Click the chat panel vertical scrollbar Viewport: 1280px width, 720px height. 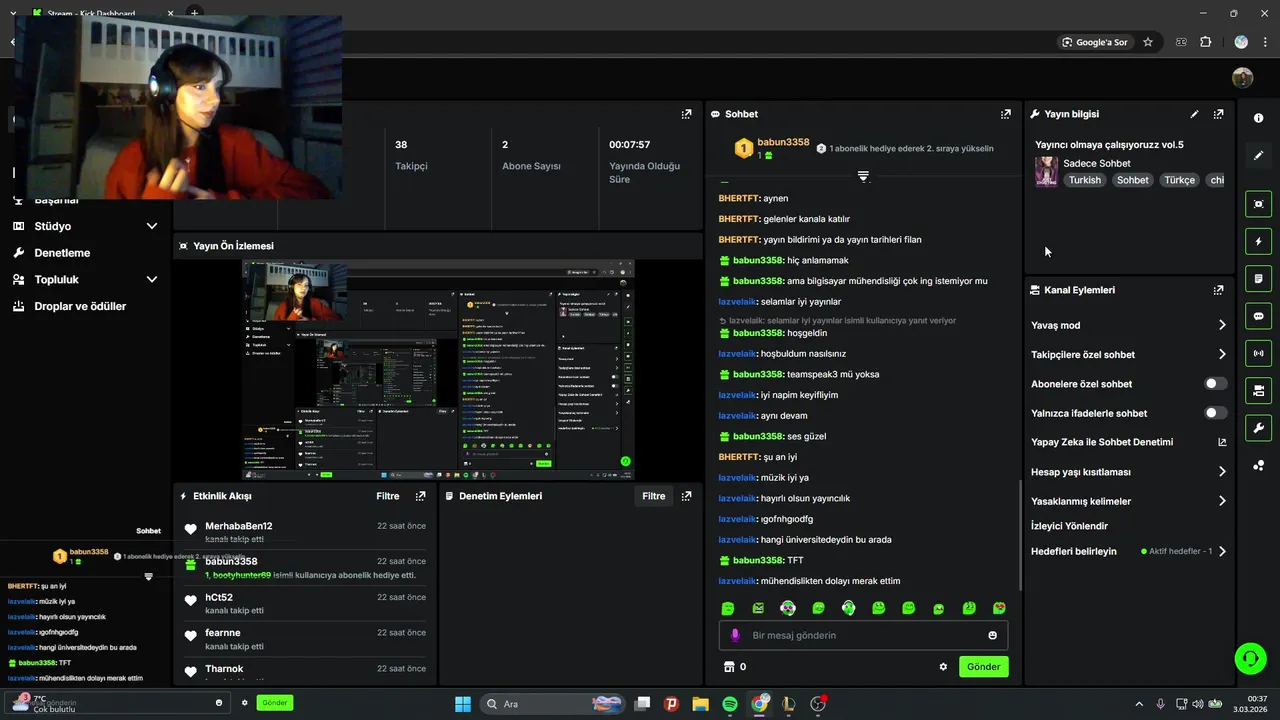click(1019, 535)
